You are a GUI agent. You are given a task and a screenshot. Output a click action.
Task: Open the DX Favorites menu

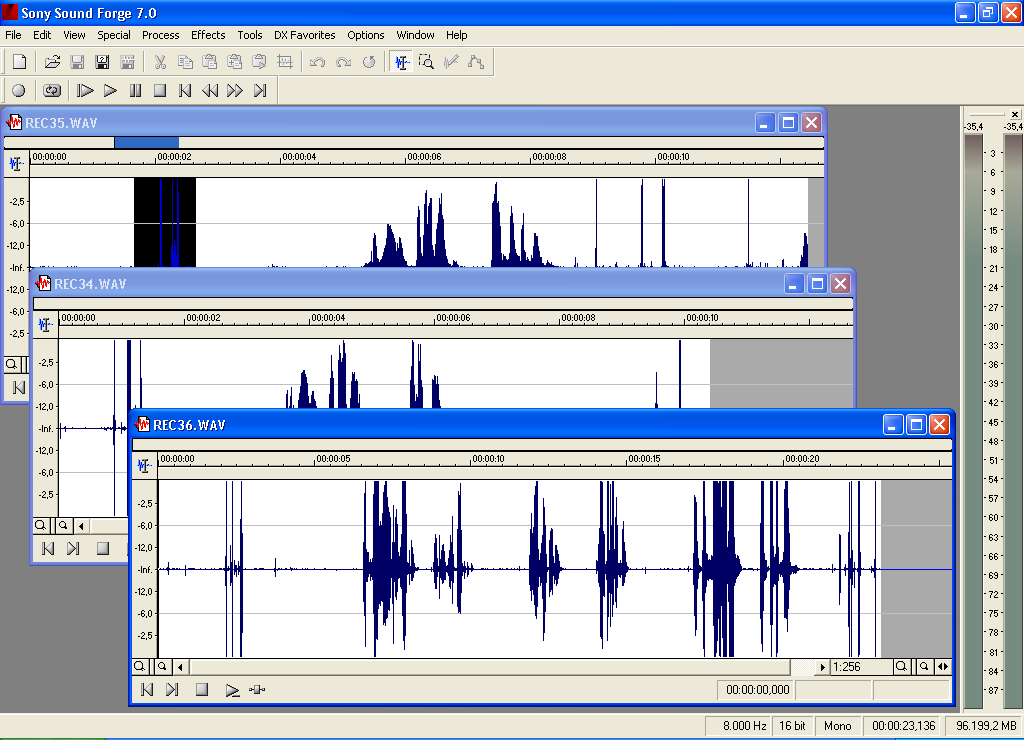click(304, 35)
